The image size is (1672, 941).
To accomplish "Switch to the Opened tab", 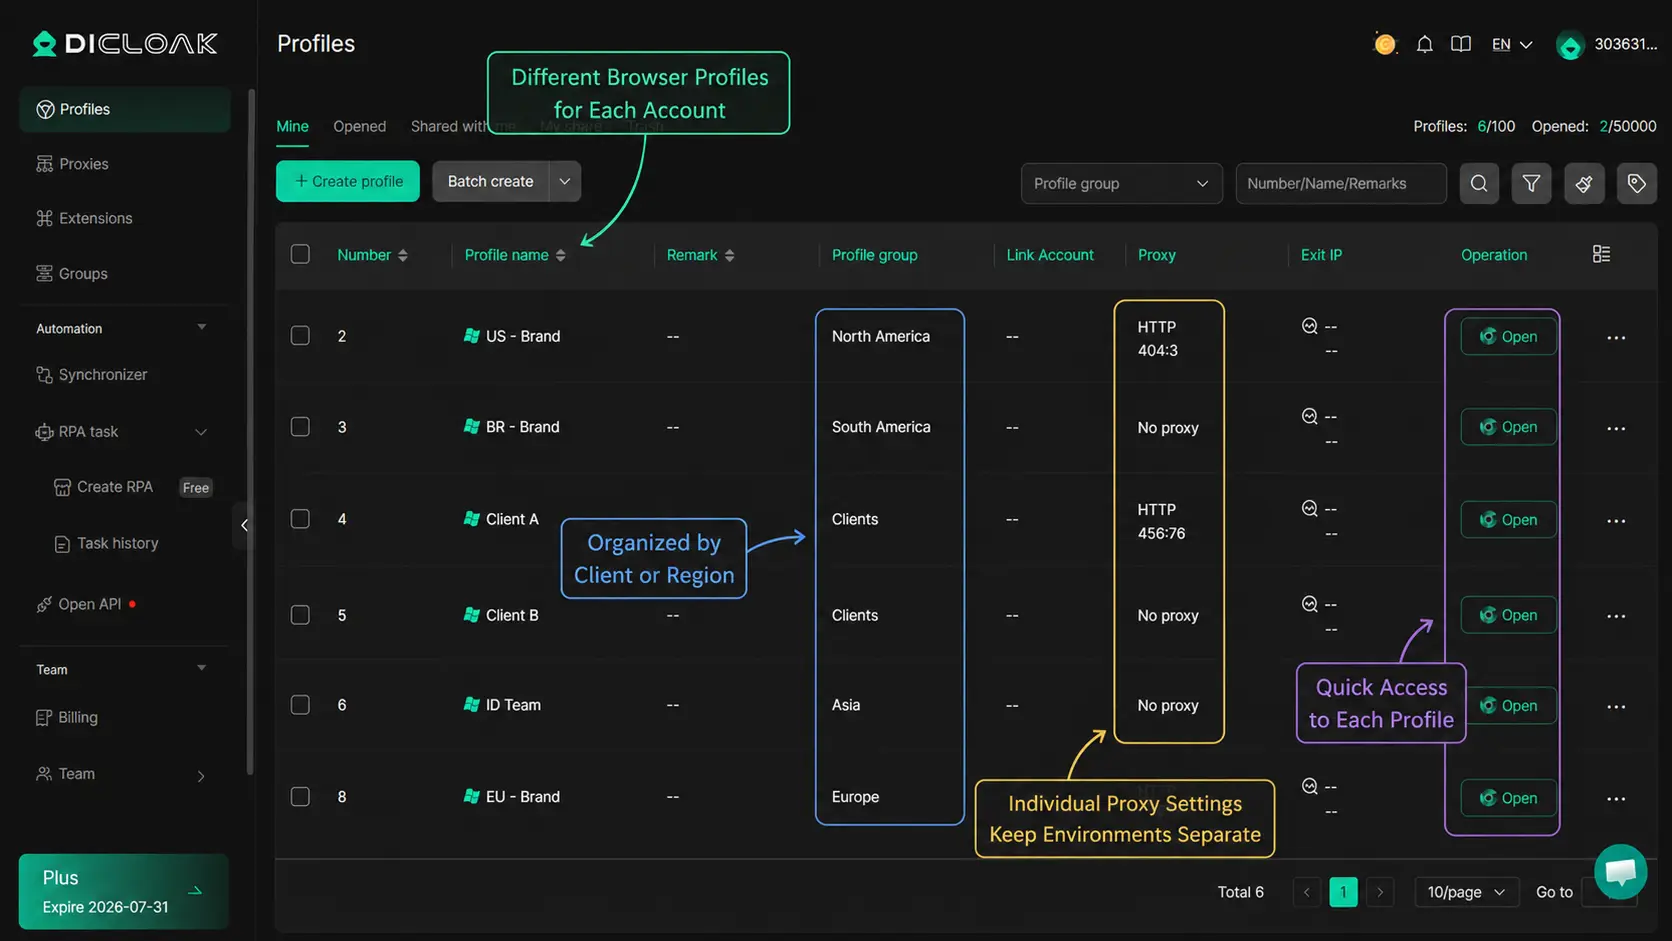I will pos(359,126).
